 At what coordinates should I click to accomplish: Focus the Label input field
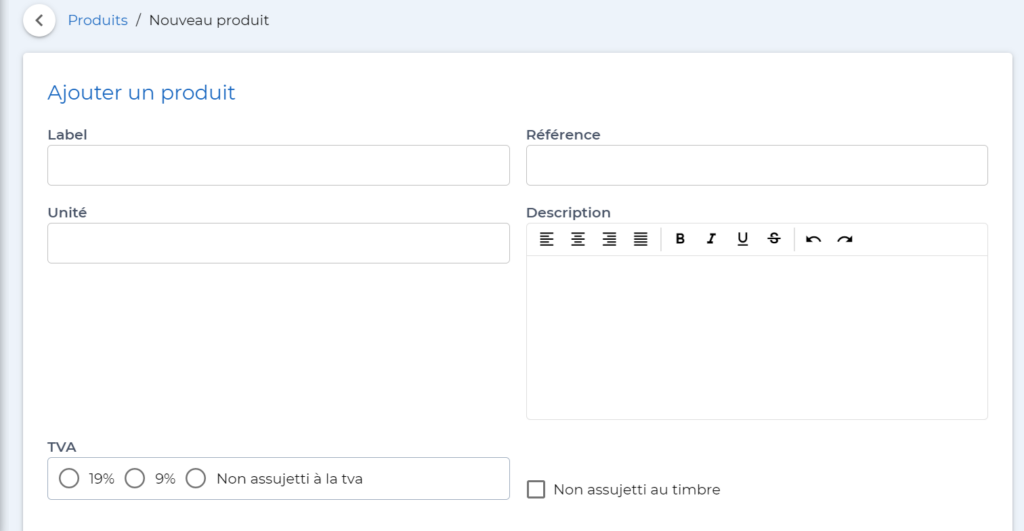(278, 165)
